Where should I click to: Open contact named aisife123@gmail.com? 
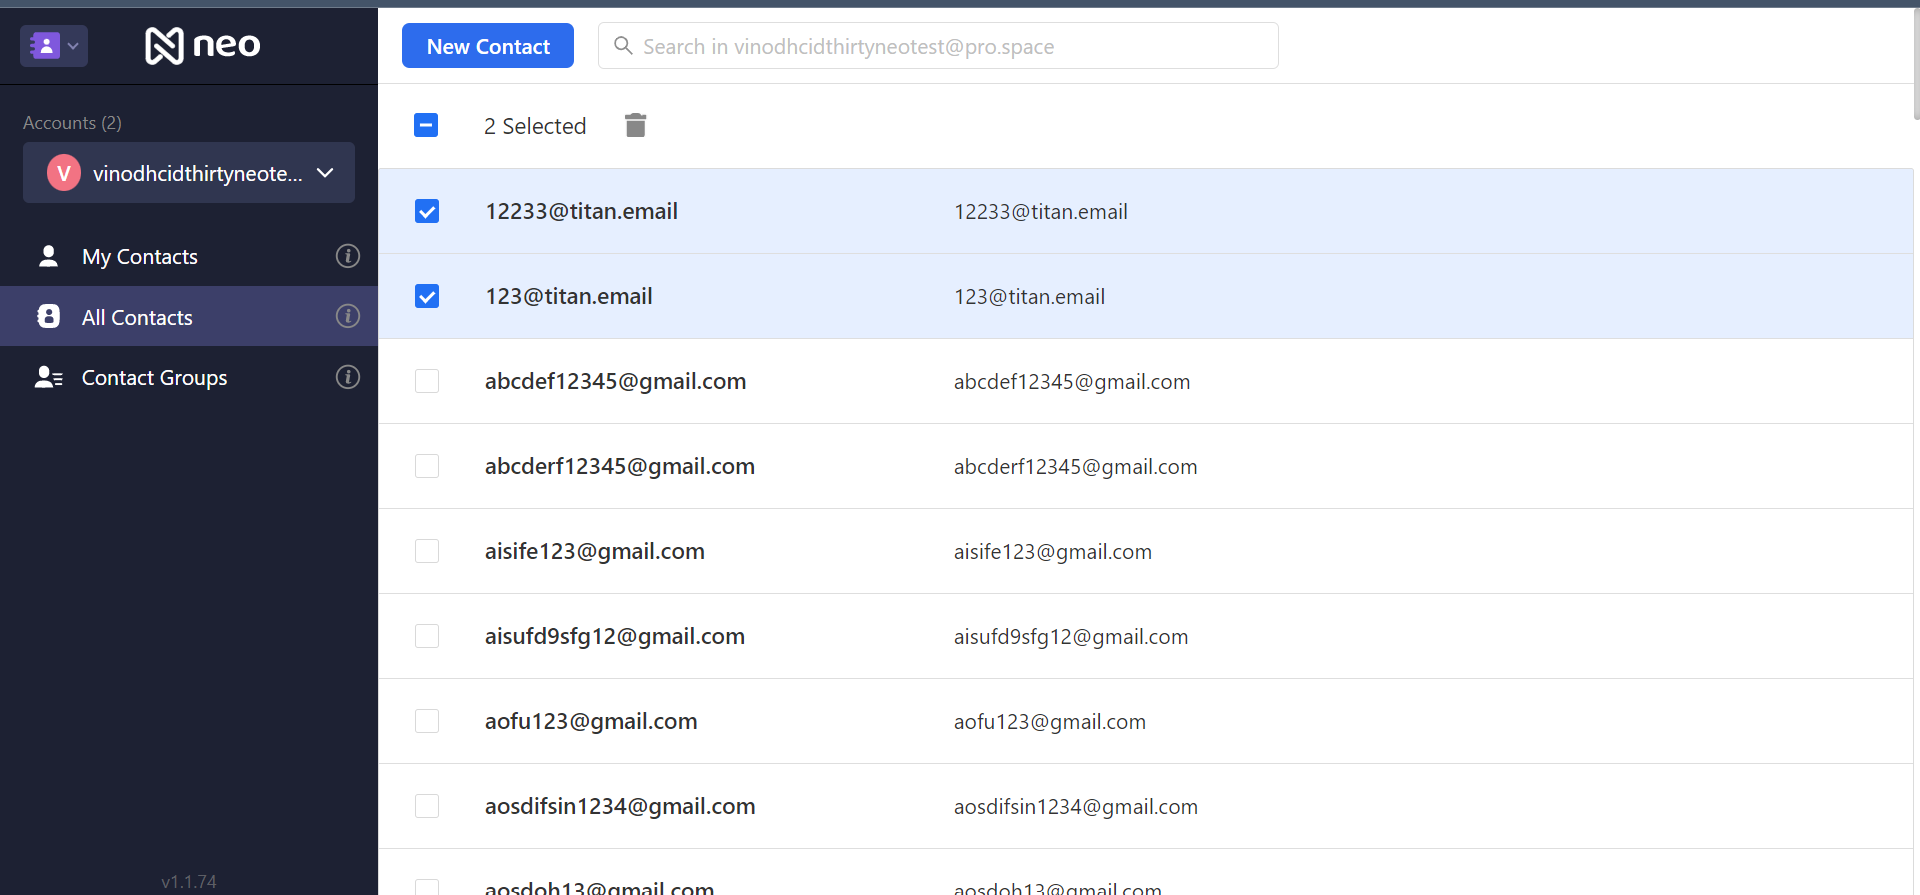595,551
